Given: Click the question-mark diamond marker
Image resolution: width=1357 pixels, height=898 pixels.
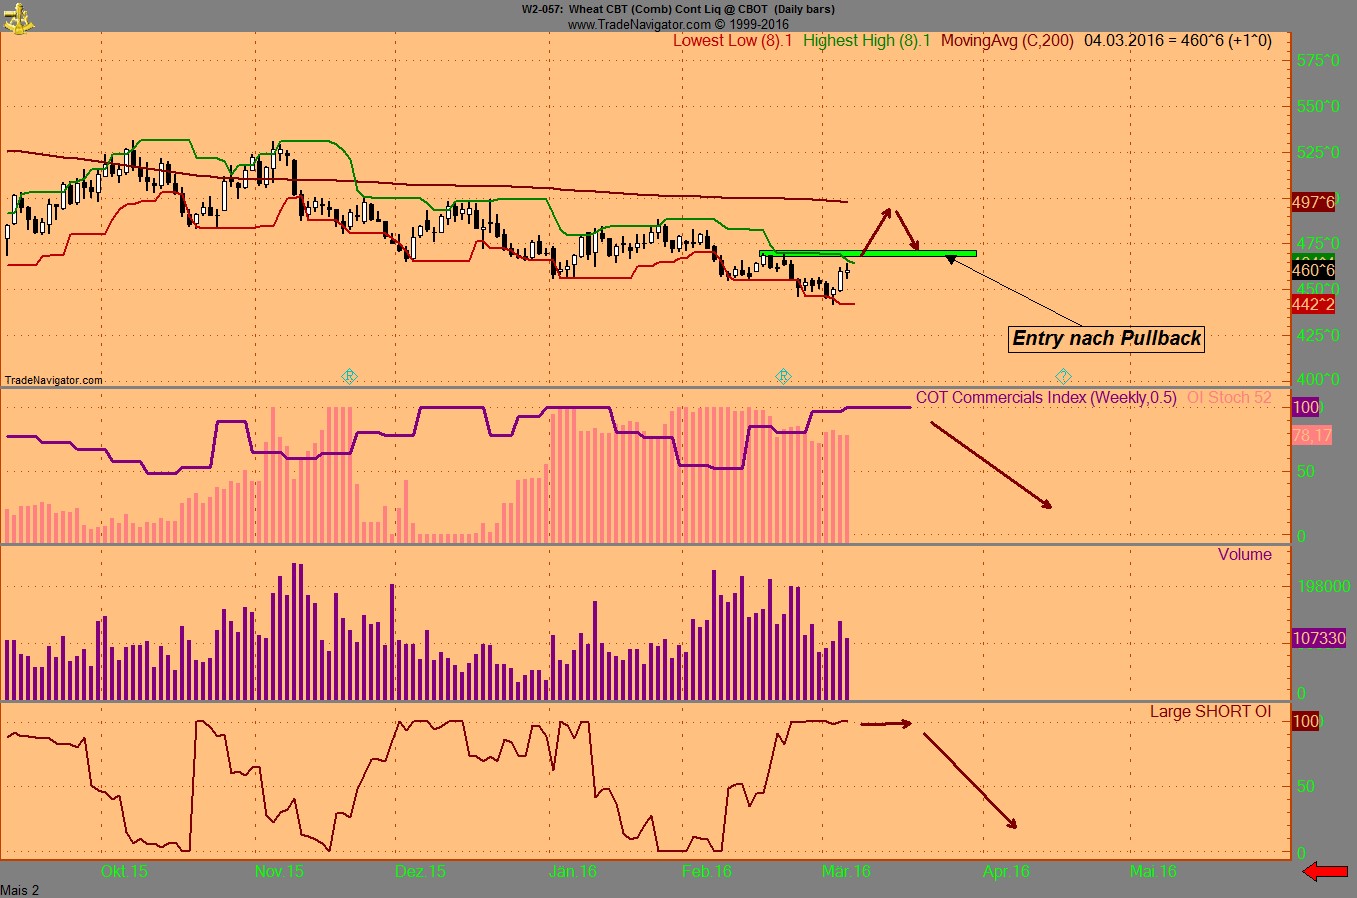Looking at the screenshot, I should (x=1064, y=377).
